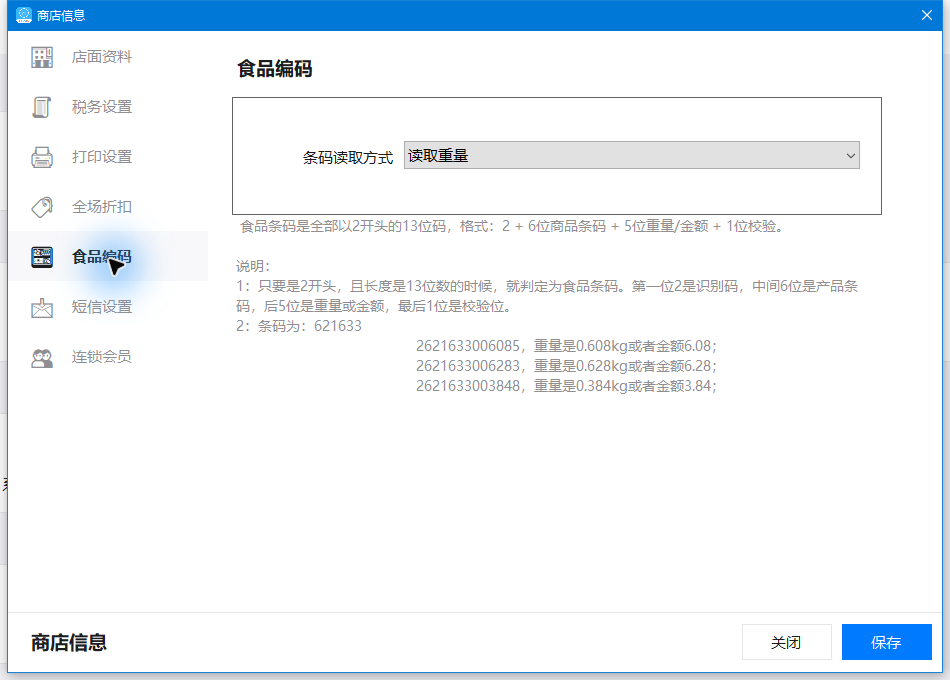Click the barcode icon for 食品编码
The image size is (950, 680).
pyautogui.click(x=42, y=257)
